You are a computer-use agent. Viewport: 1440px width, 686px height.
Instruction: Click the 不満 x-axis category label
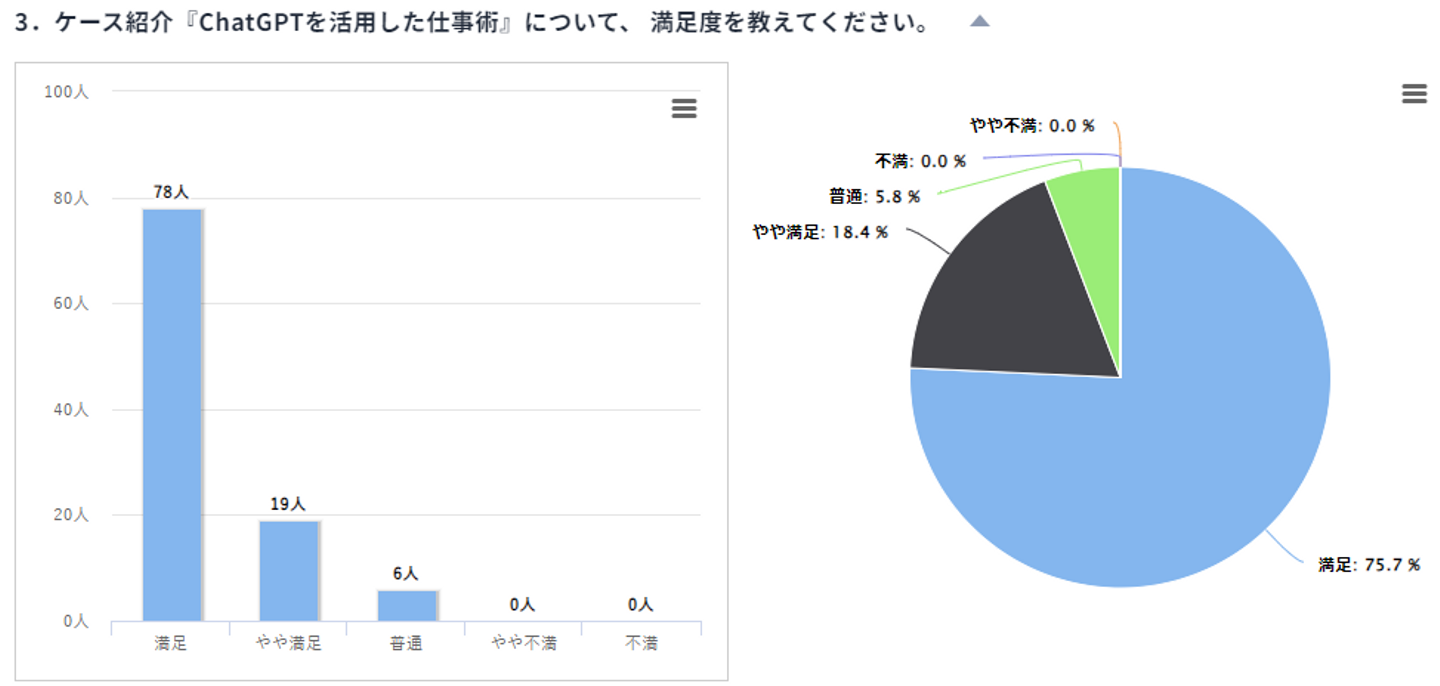641,644
